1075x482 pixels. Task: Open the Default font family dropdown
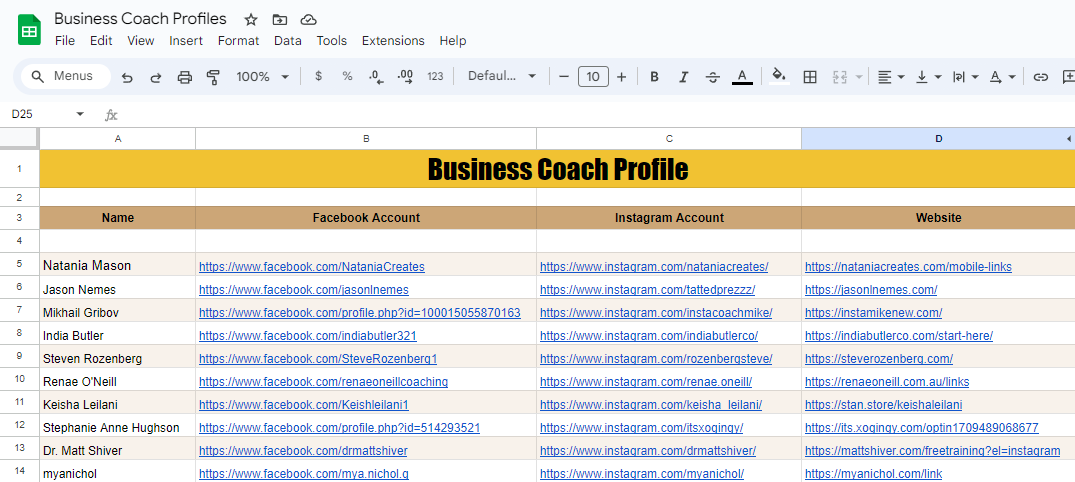tap(502, 76)
